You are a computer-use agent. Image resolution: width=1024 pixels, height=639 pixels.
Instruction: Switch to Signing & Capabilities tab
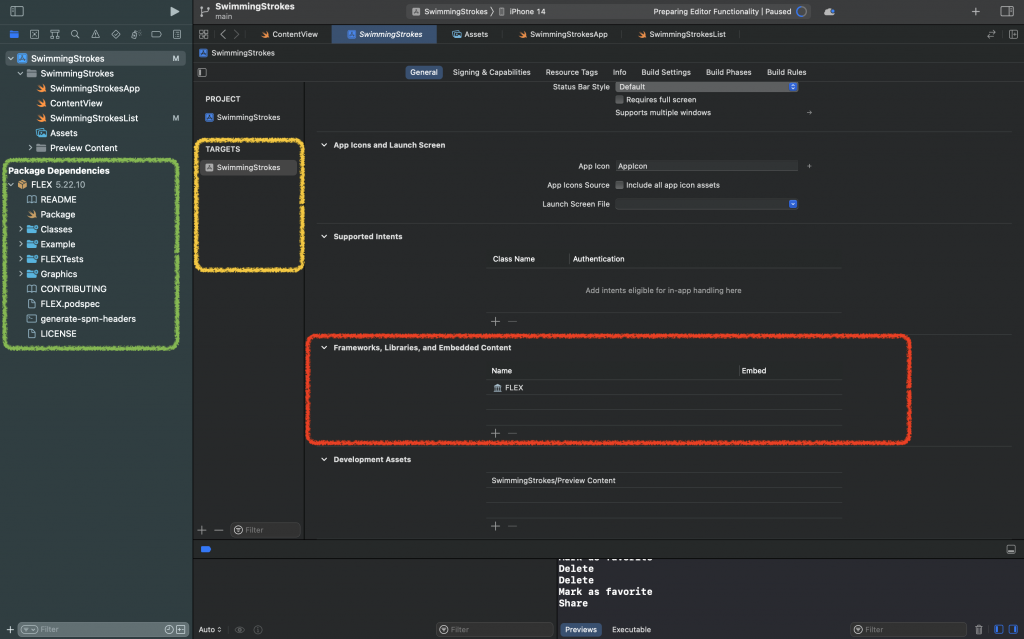[x=491, y=73]
